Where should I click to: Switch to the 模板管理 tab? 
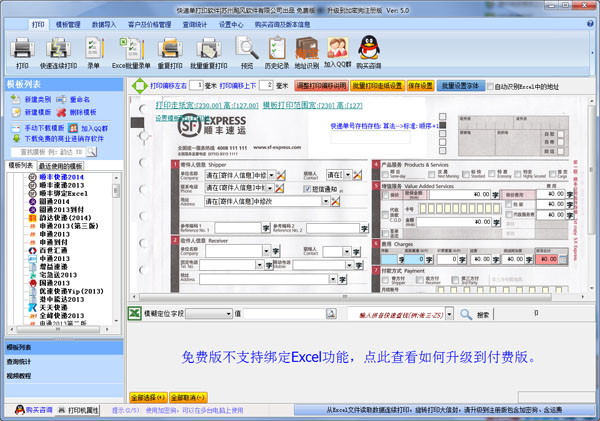68,24
